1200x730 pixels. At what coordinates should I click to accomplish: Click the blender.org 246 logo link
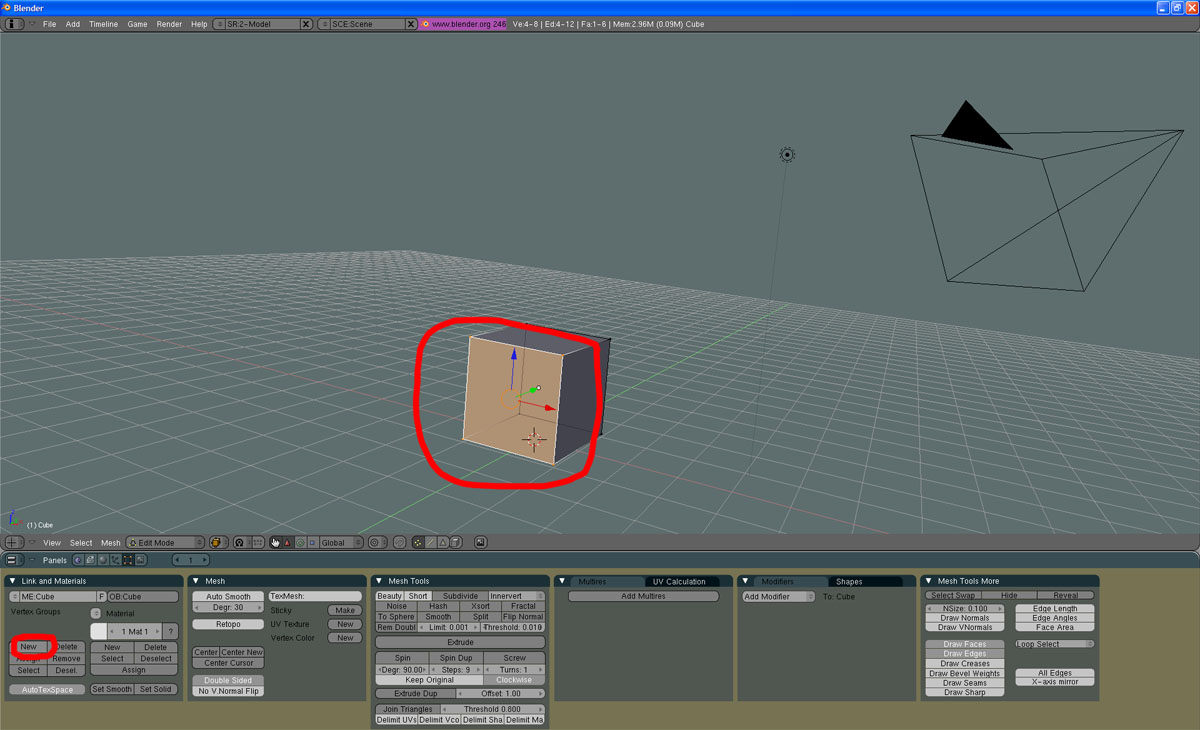[x=463, y=23]
